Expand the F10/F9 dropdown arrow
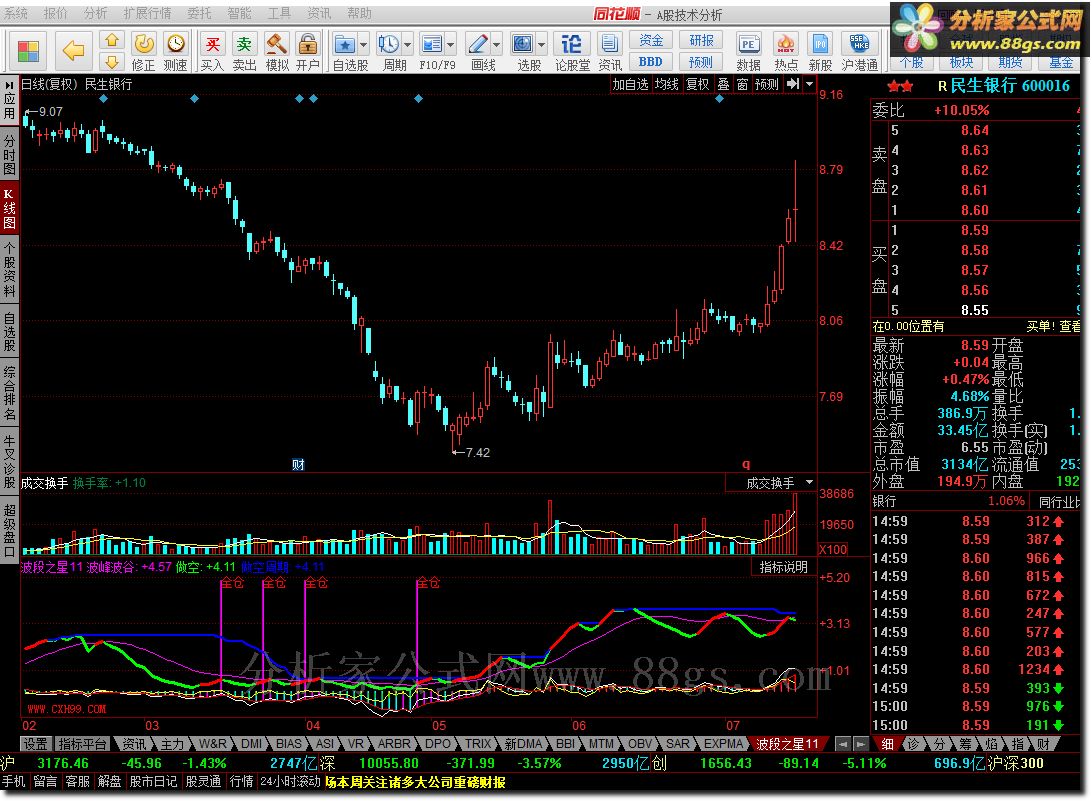The width and height of the screenshot is (1092, 801). click(x=451, y=45)
